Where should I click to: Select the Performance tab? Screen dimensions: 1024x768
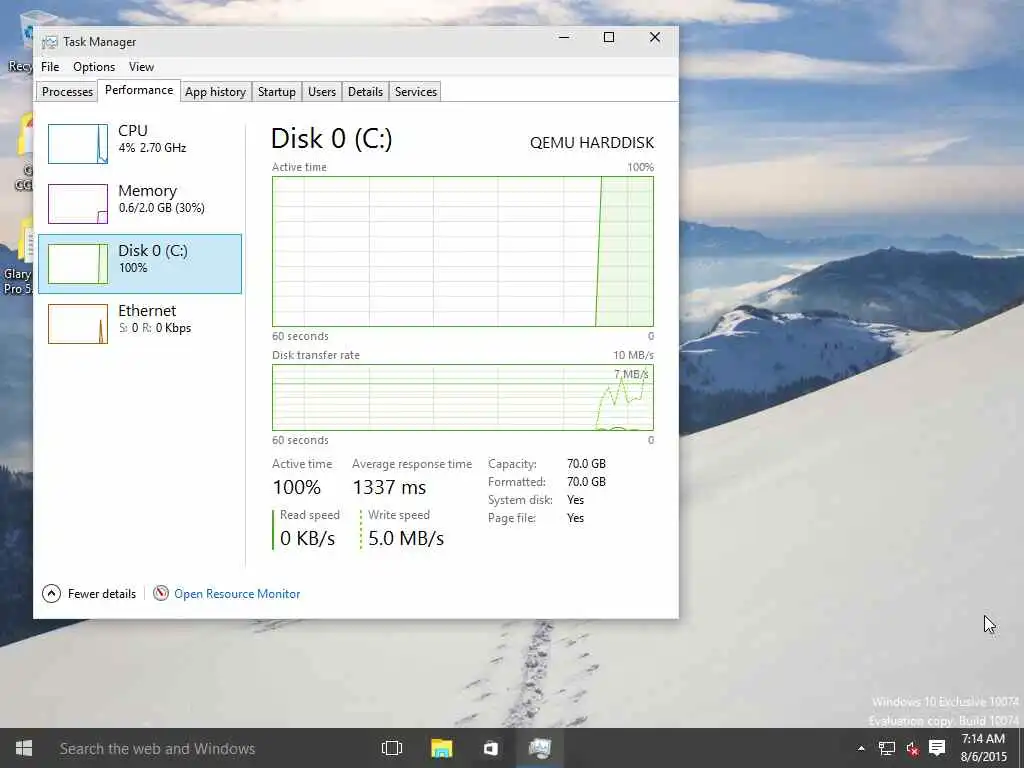tap(139, 90)
